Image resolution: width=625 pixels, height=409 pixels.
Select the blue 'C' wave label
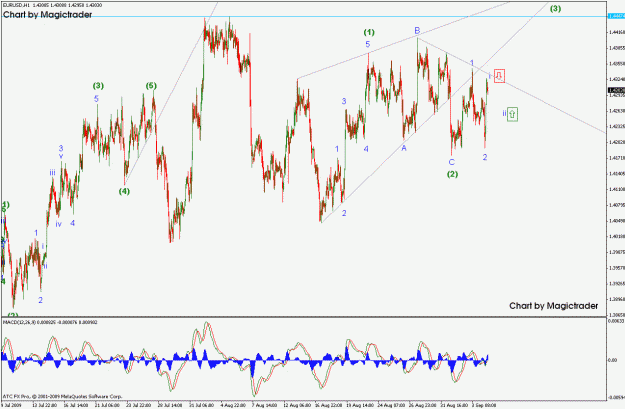(452, 162)
